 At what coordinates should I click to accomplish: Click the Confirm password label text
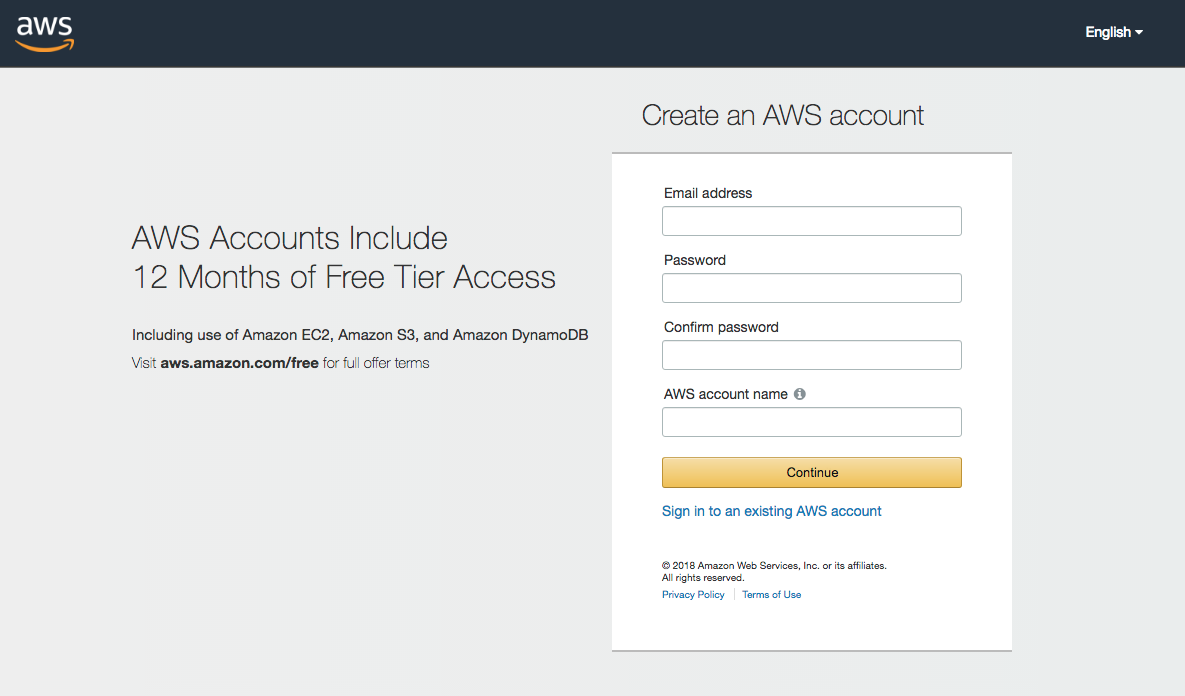pos(721,327)
